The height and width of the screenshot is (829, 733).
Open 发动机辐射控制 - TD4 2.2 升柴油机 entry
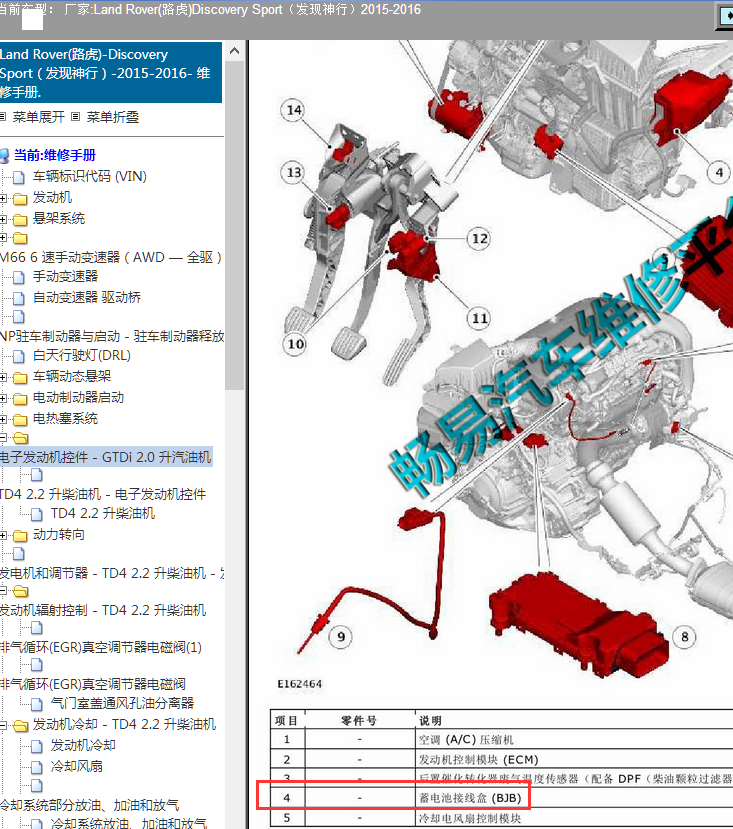click(103, 610)
